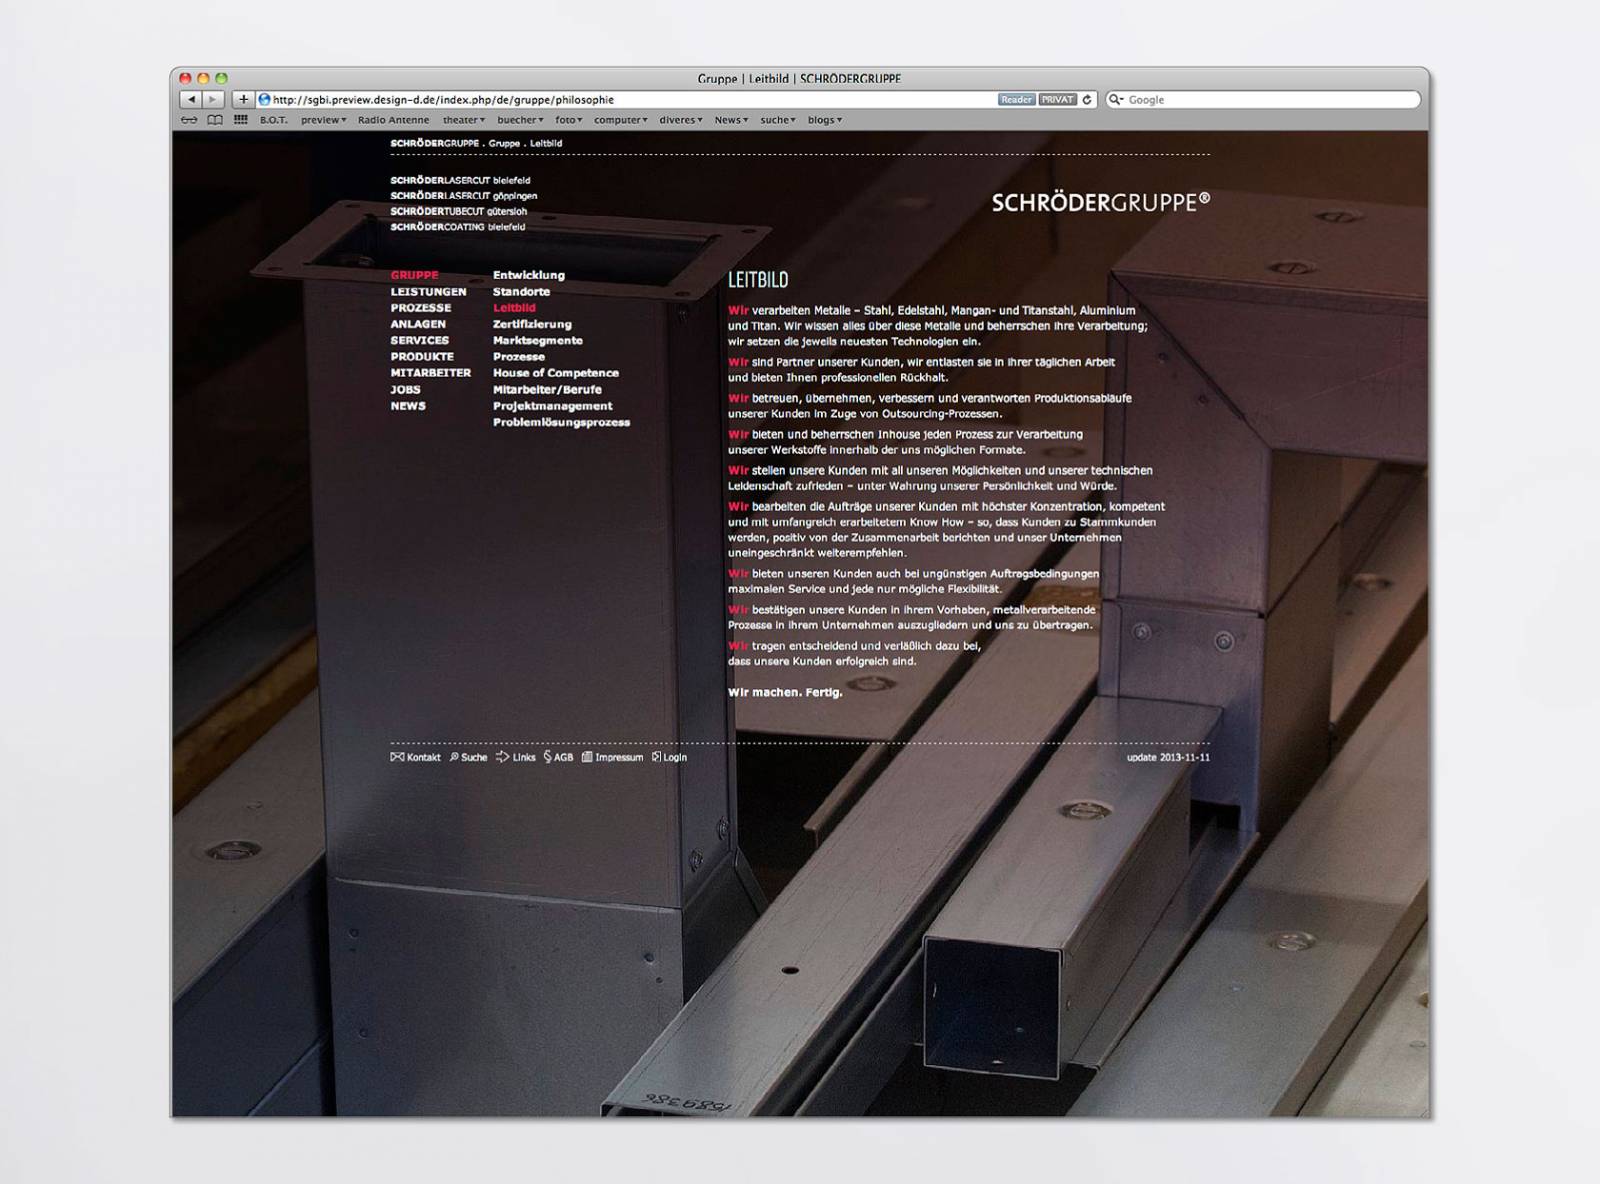Open SCHRÖDERTUBECUT gütersloh link
This screenshot has width=1600, height=1184.
click(459, 212)
